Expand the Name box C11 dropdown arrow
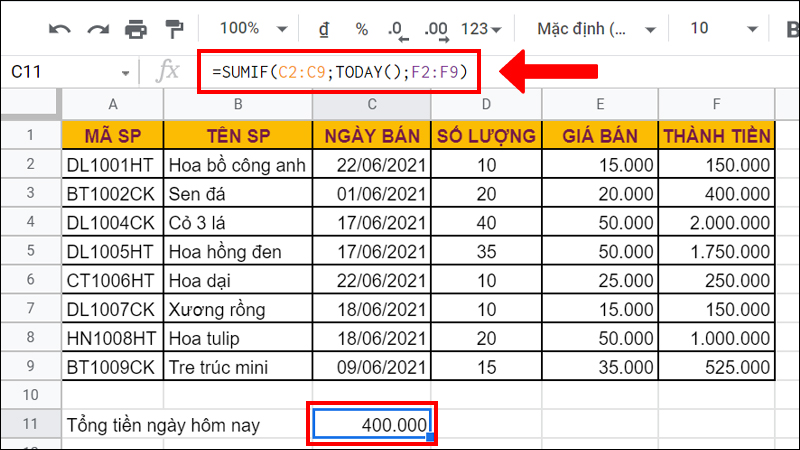This screenshot has height=450, width=800. pyautogui.click(x=125, y=73)
